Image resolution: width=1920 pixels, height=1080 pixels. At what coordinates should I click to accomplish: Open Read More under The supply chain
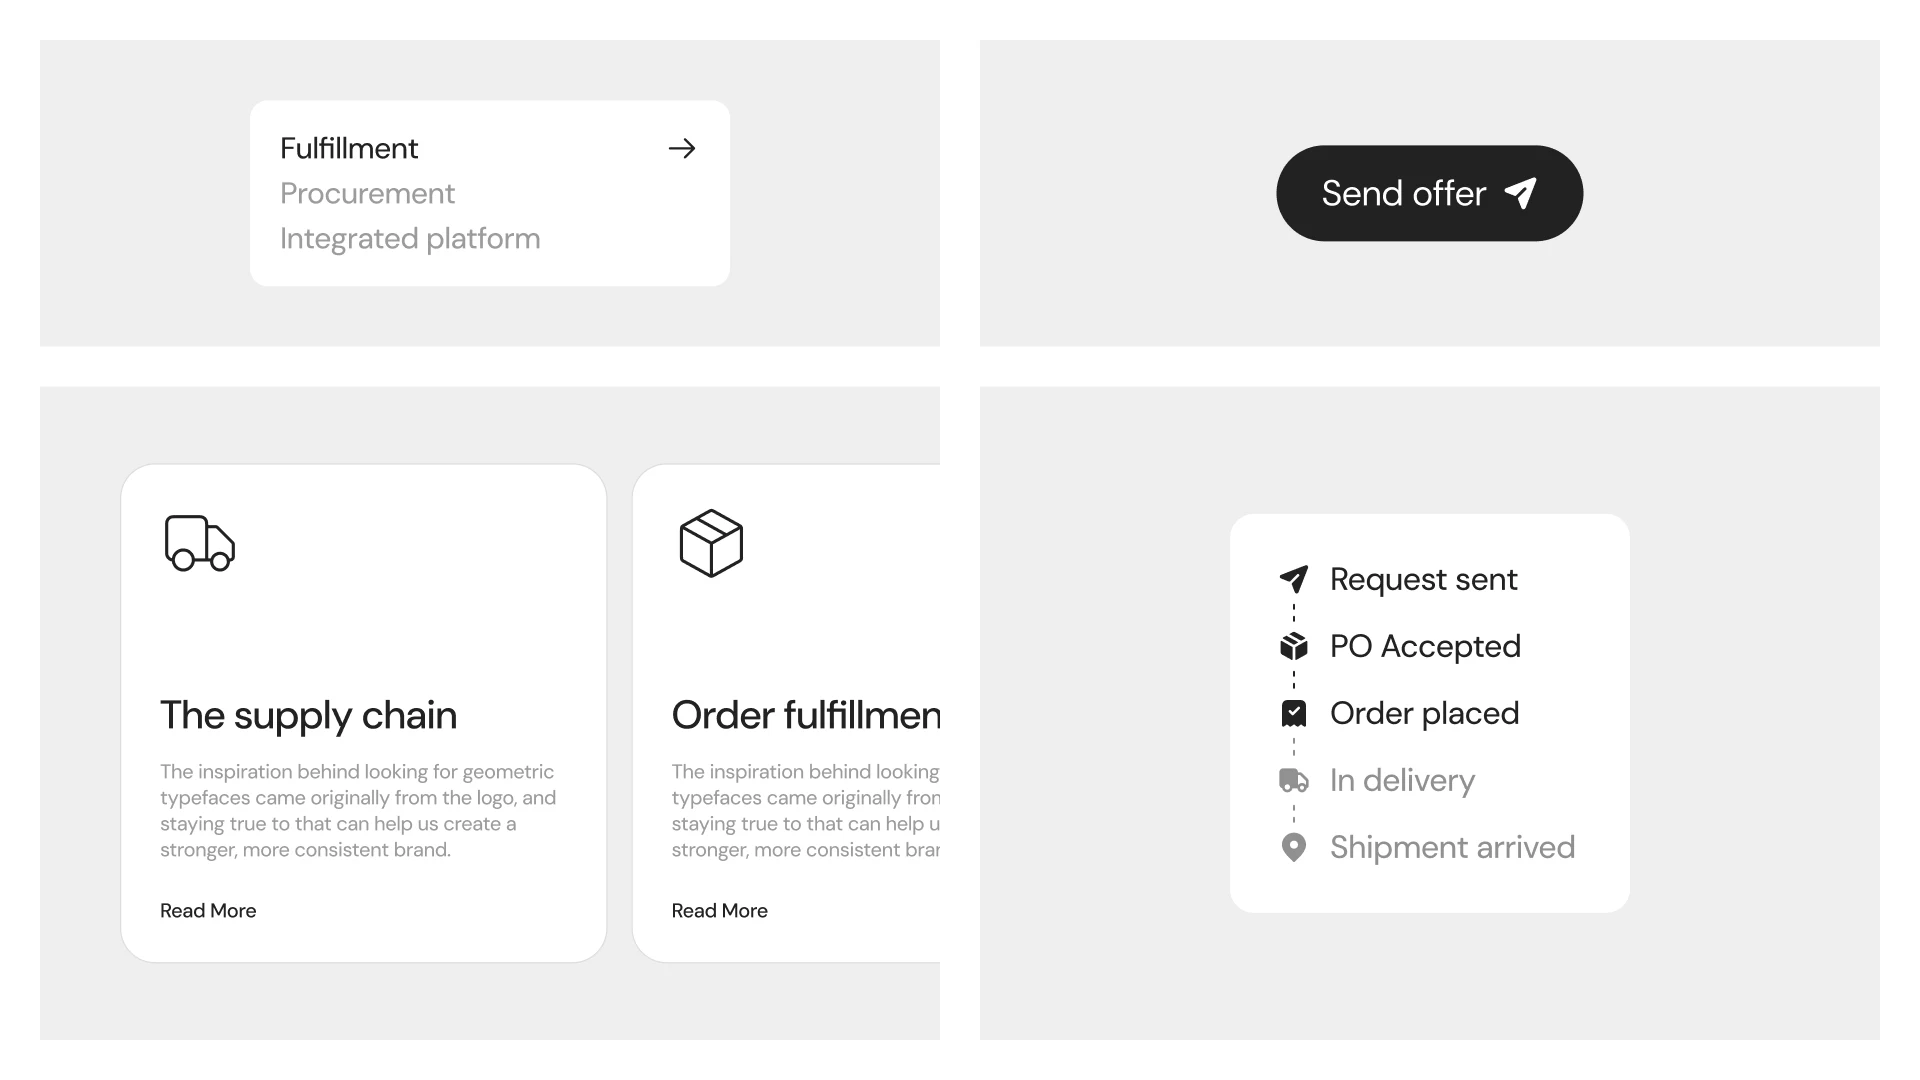[208, 910]
